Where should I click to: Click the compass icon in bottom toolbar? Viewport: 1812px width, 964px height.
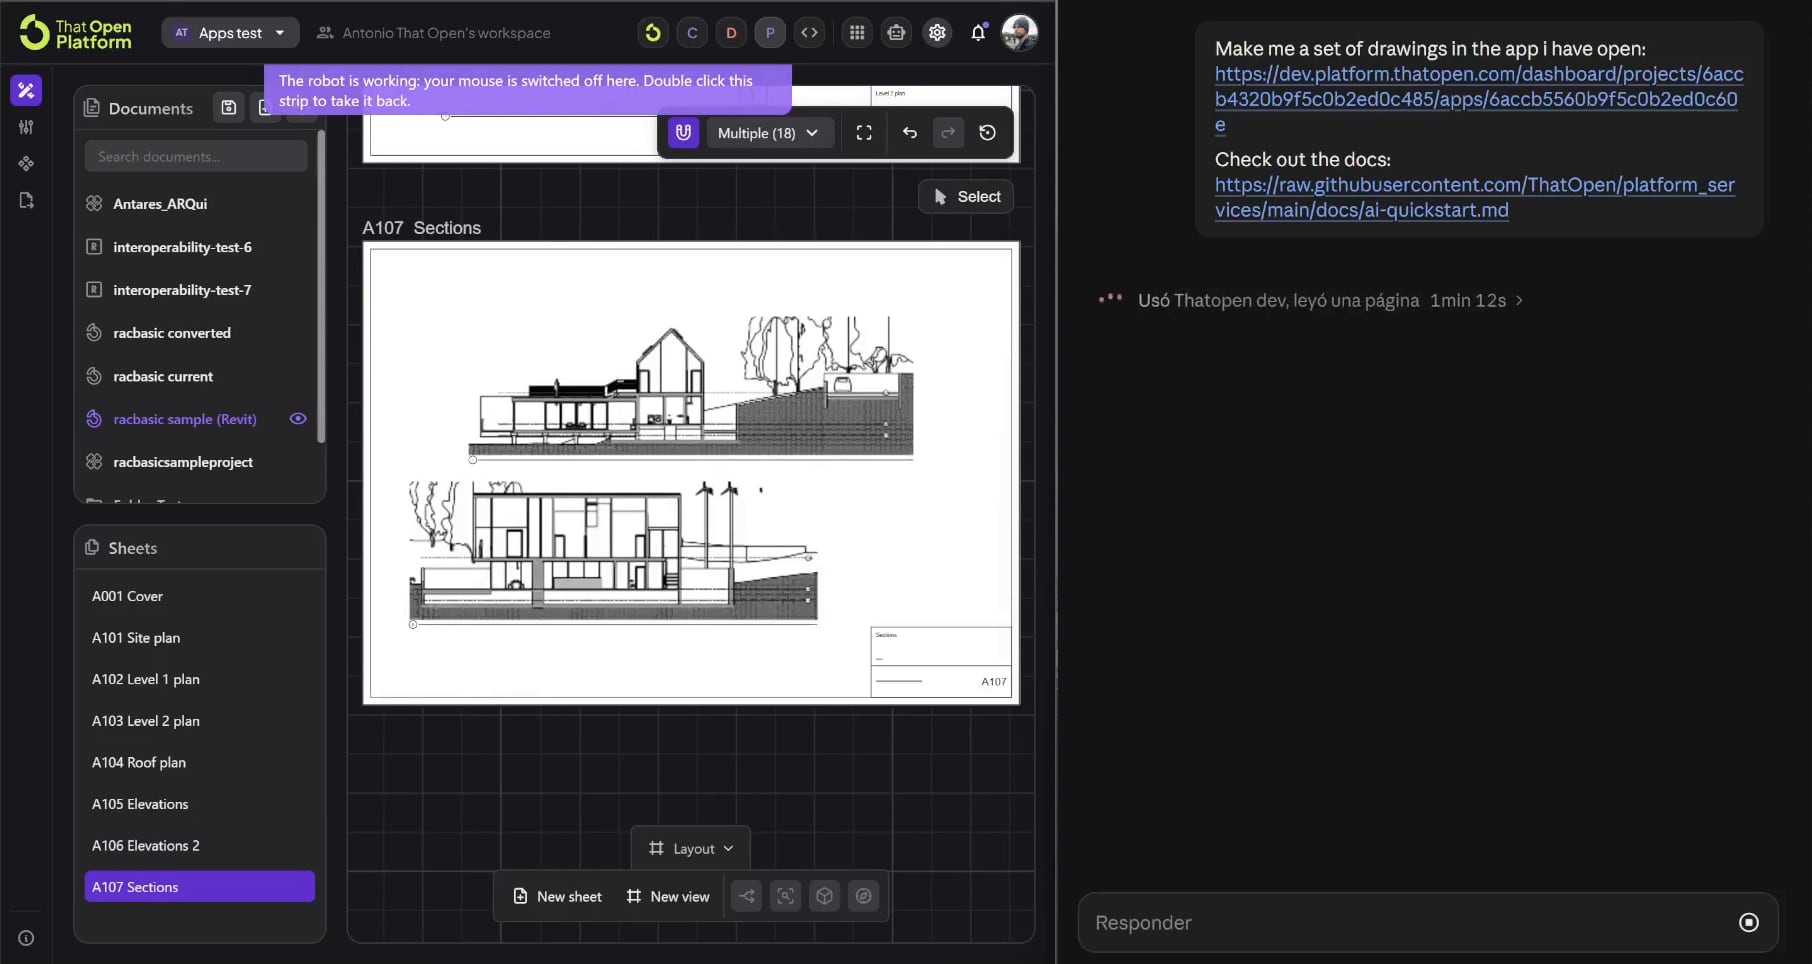(863, 896)
